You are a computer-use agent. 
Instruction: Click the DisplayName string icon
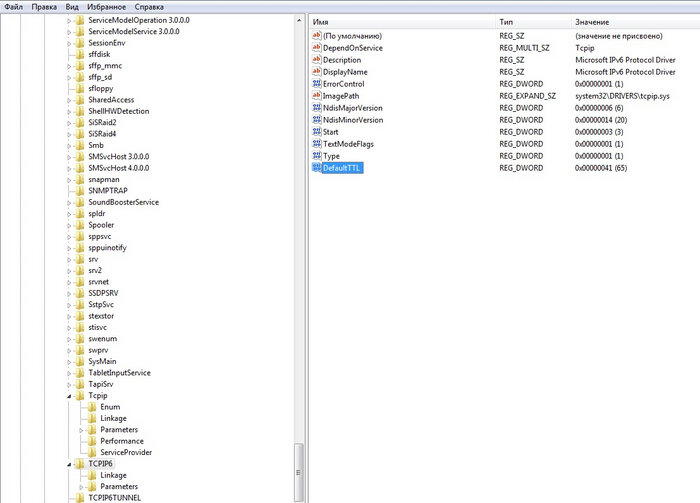click(x=317, y=71)
